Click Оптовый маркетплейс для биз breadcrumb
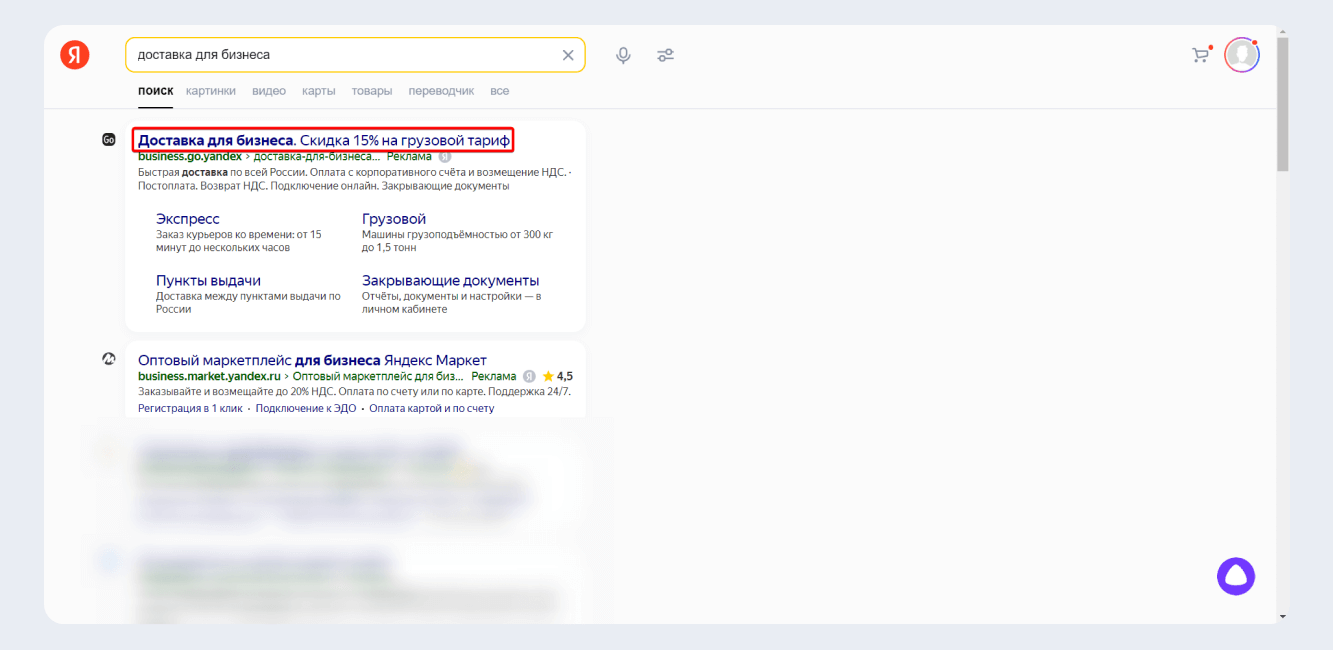Viewport: 1333px width, 650px height. (x=378, y=376)
